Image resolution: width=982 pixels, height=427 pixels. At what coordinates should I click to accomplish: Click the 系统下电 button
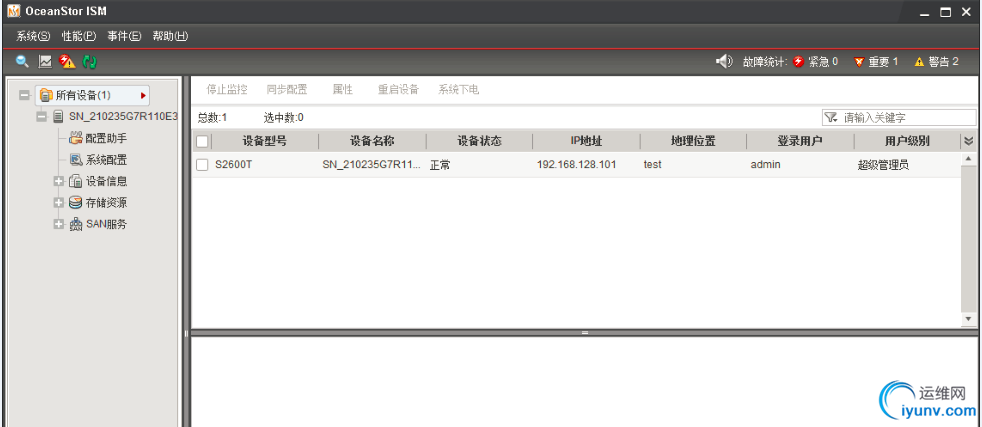[x=458, y=90]
